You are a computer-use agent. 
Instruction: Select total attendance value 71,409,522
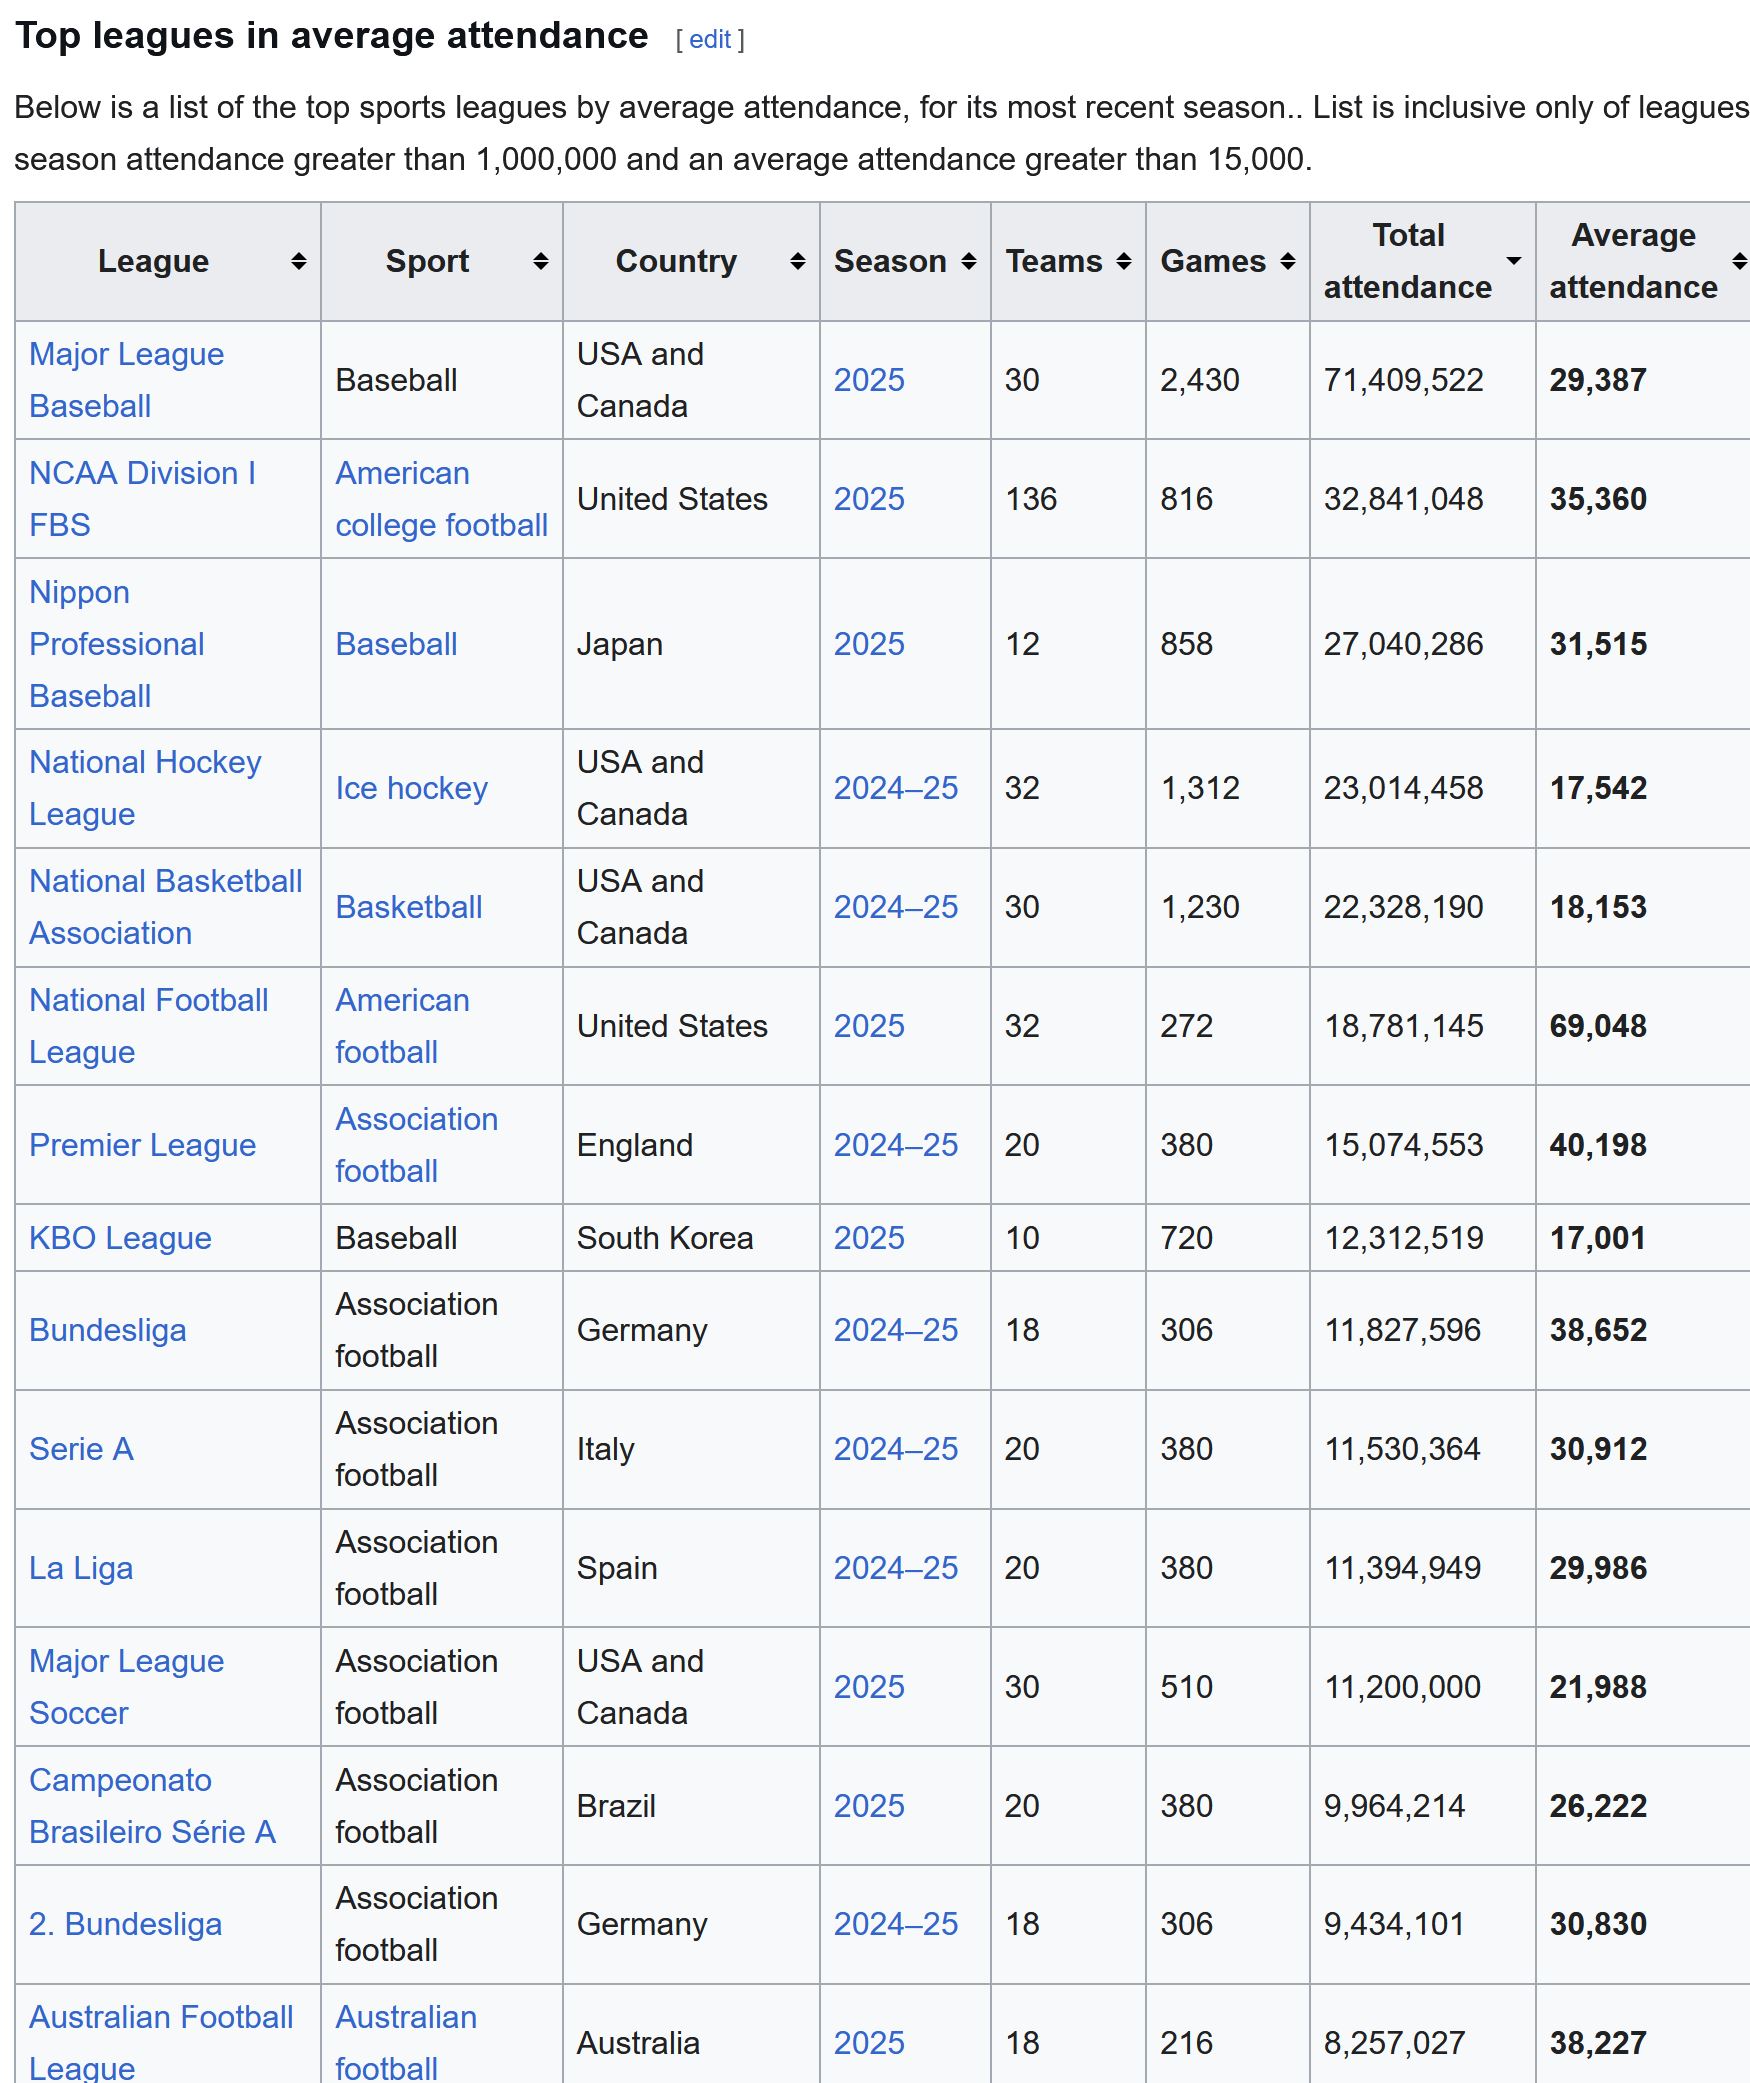1403,380
